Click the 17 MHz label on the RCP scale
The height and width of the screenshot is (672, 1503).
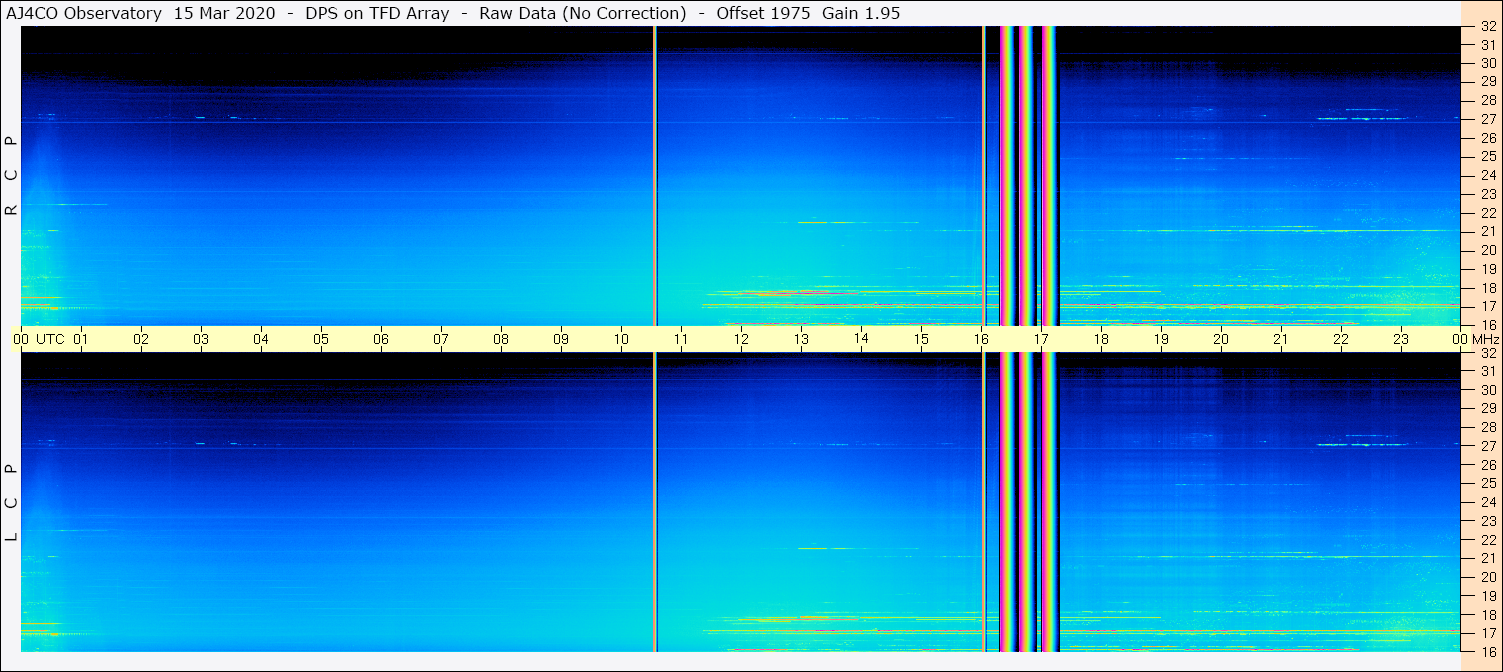tap(1487, 305)
